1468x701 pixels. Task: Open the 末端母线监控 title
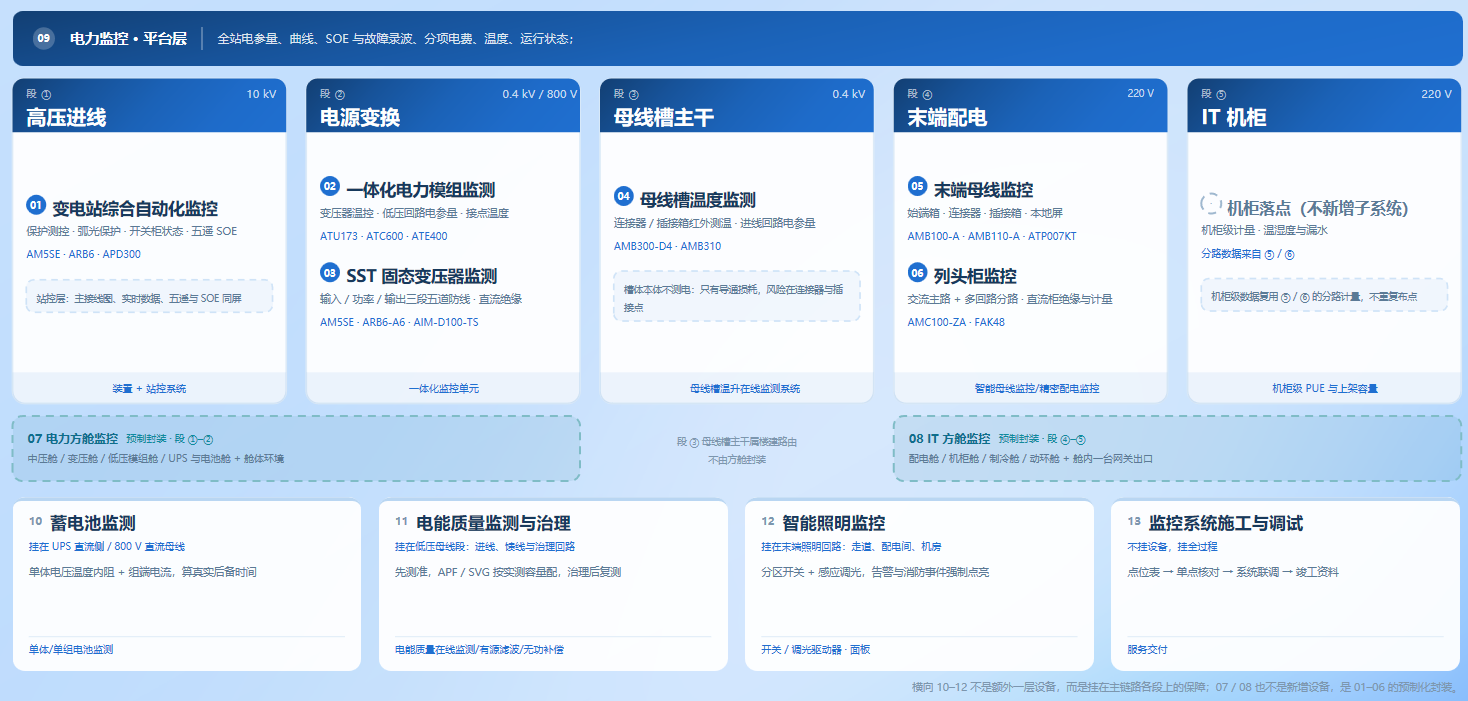tap(983, 190)
